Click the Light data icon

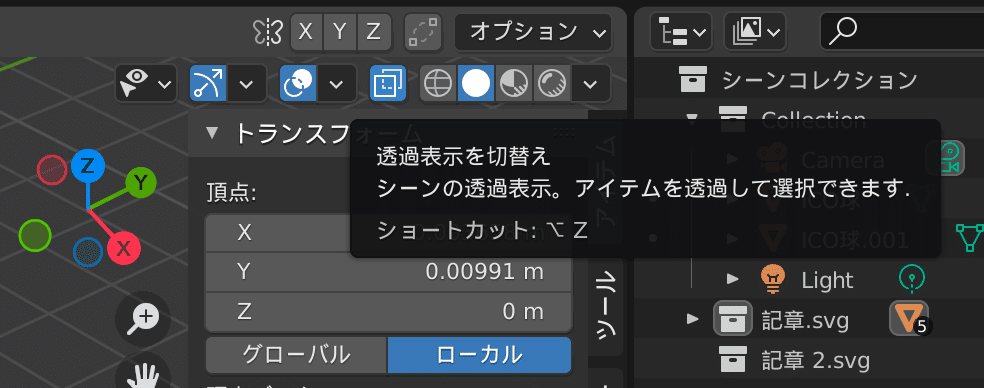point(911,278)
